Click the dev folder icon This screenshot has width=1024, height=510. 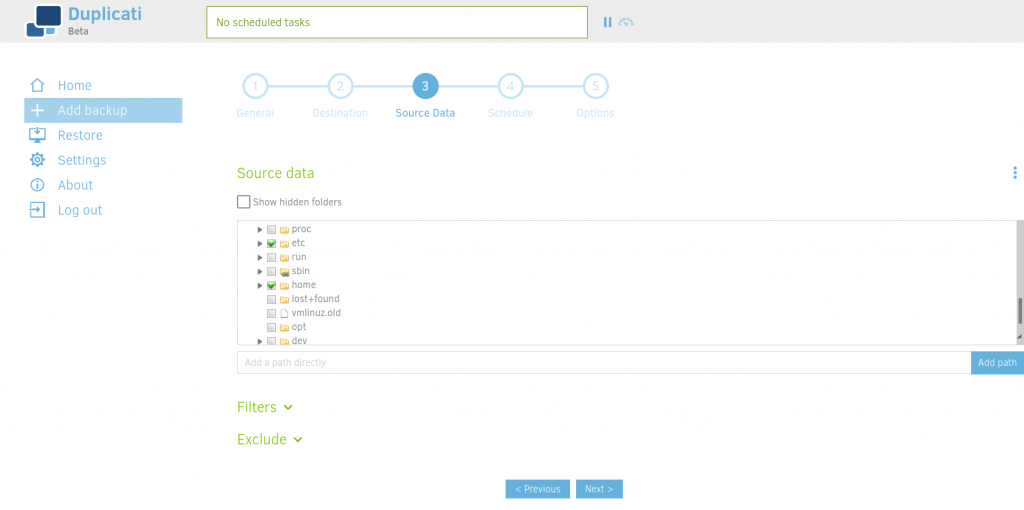[x=284, y=341]
